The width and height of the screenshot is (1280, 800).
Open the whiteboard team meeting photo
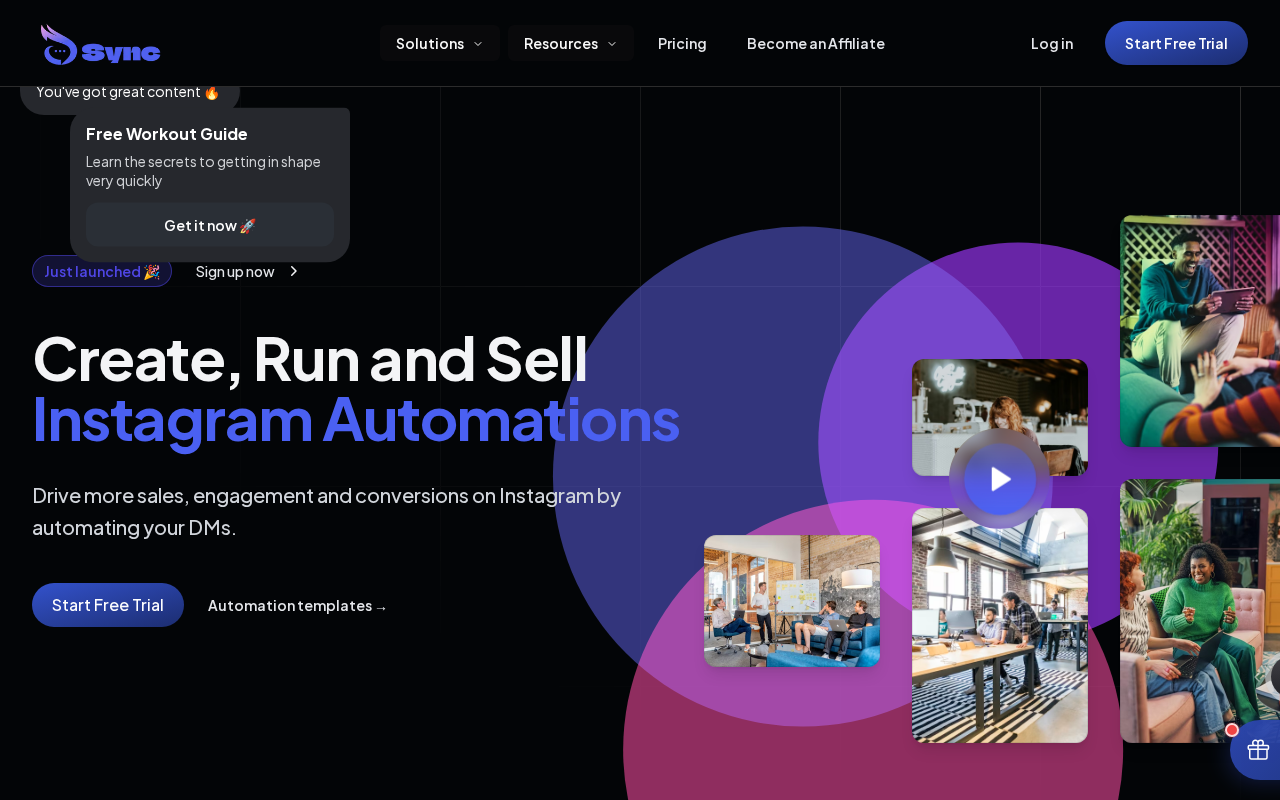[x=792, y=601]
